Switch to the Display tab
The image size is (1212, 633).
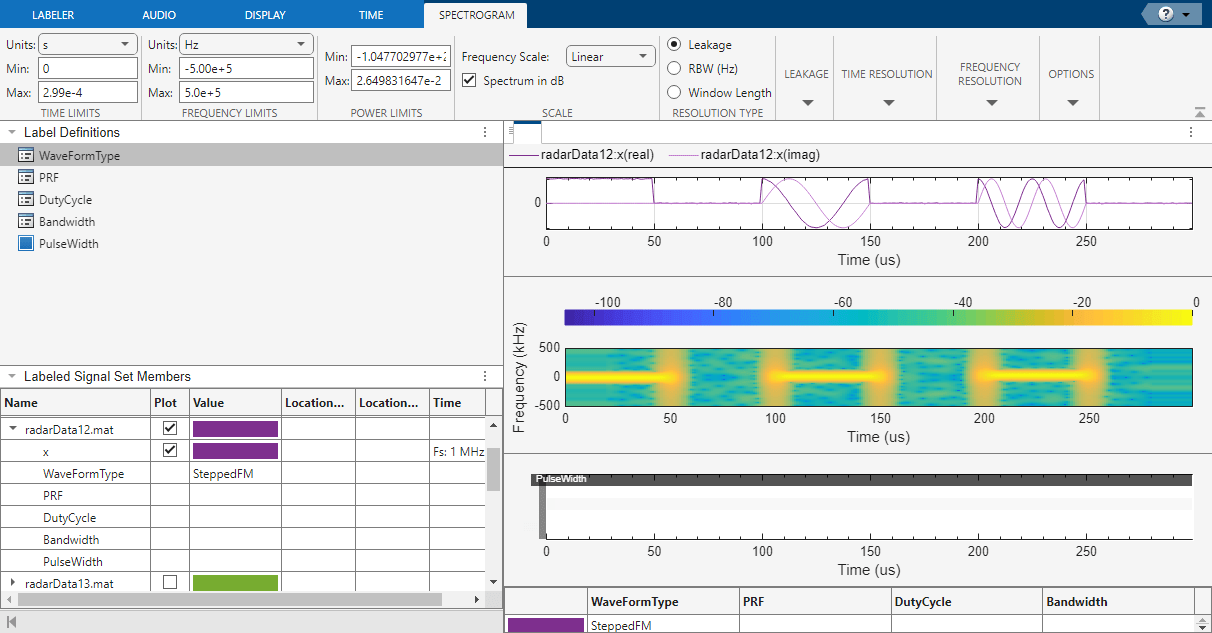(x=264, y=15)
